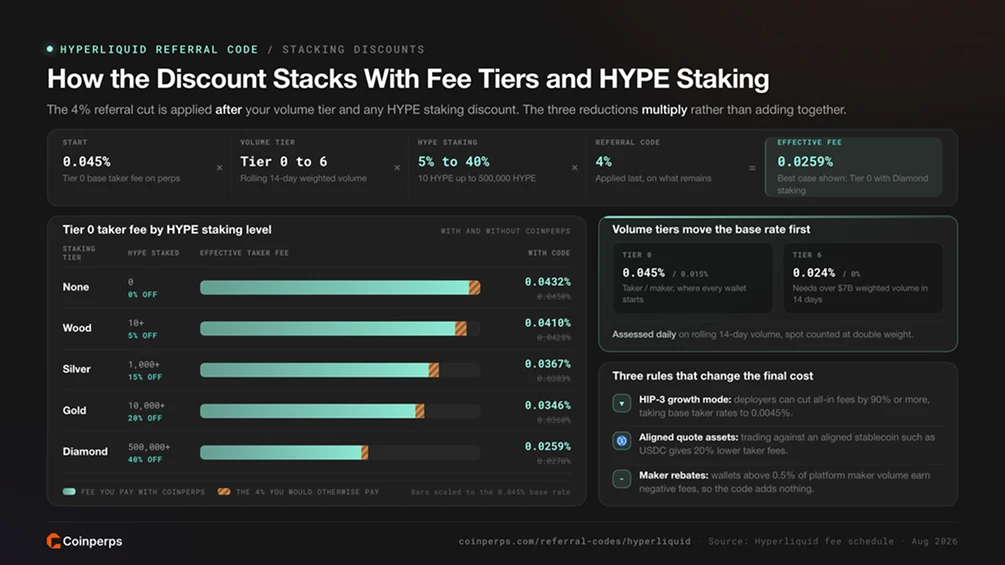Screen dimensions: 1005x565
Task: Click the '1,000+' HYPE staked value
Action: tap(144, 364)
